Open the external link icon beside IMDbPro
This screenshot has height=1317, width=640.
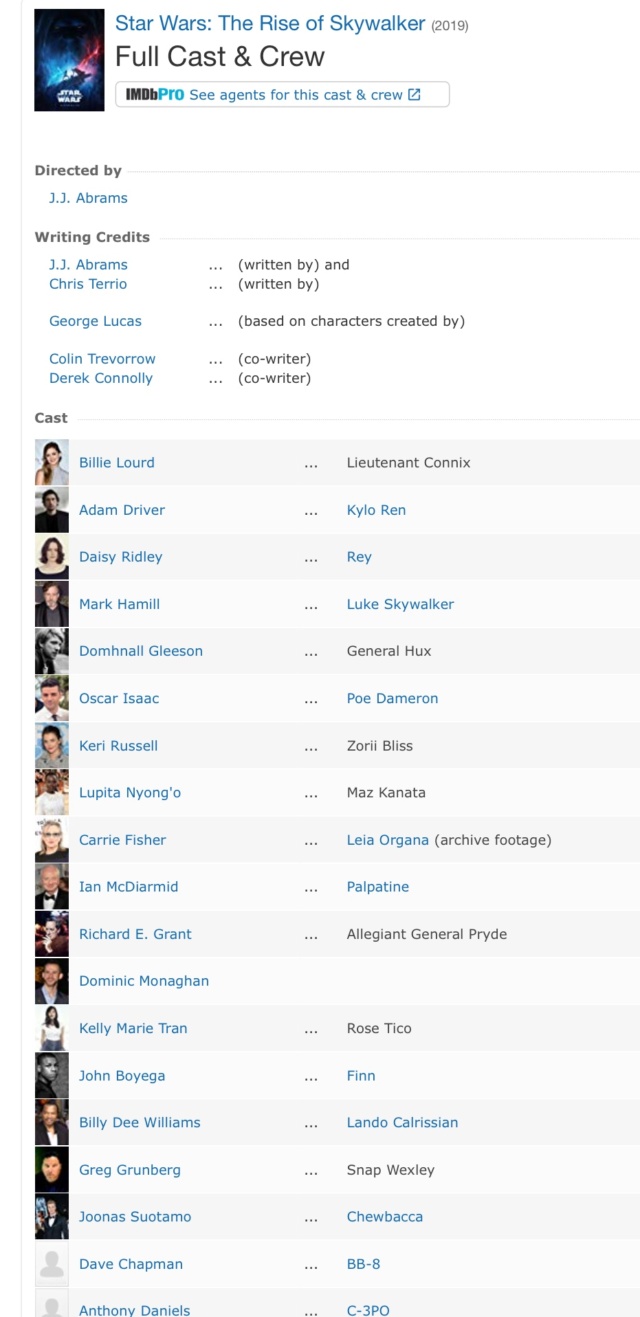point(414,95)
